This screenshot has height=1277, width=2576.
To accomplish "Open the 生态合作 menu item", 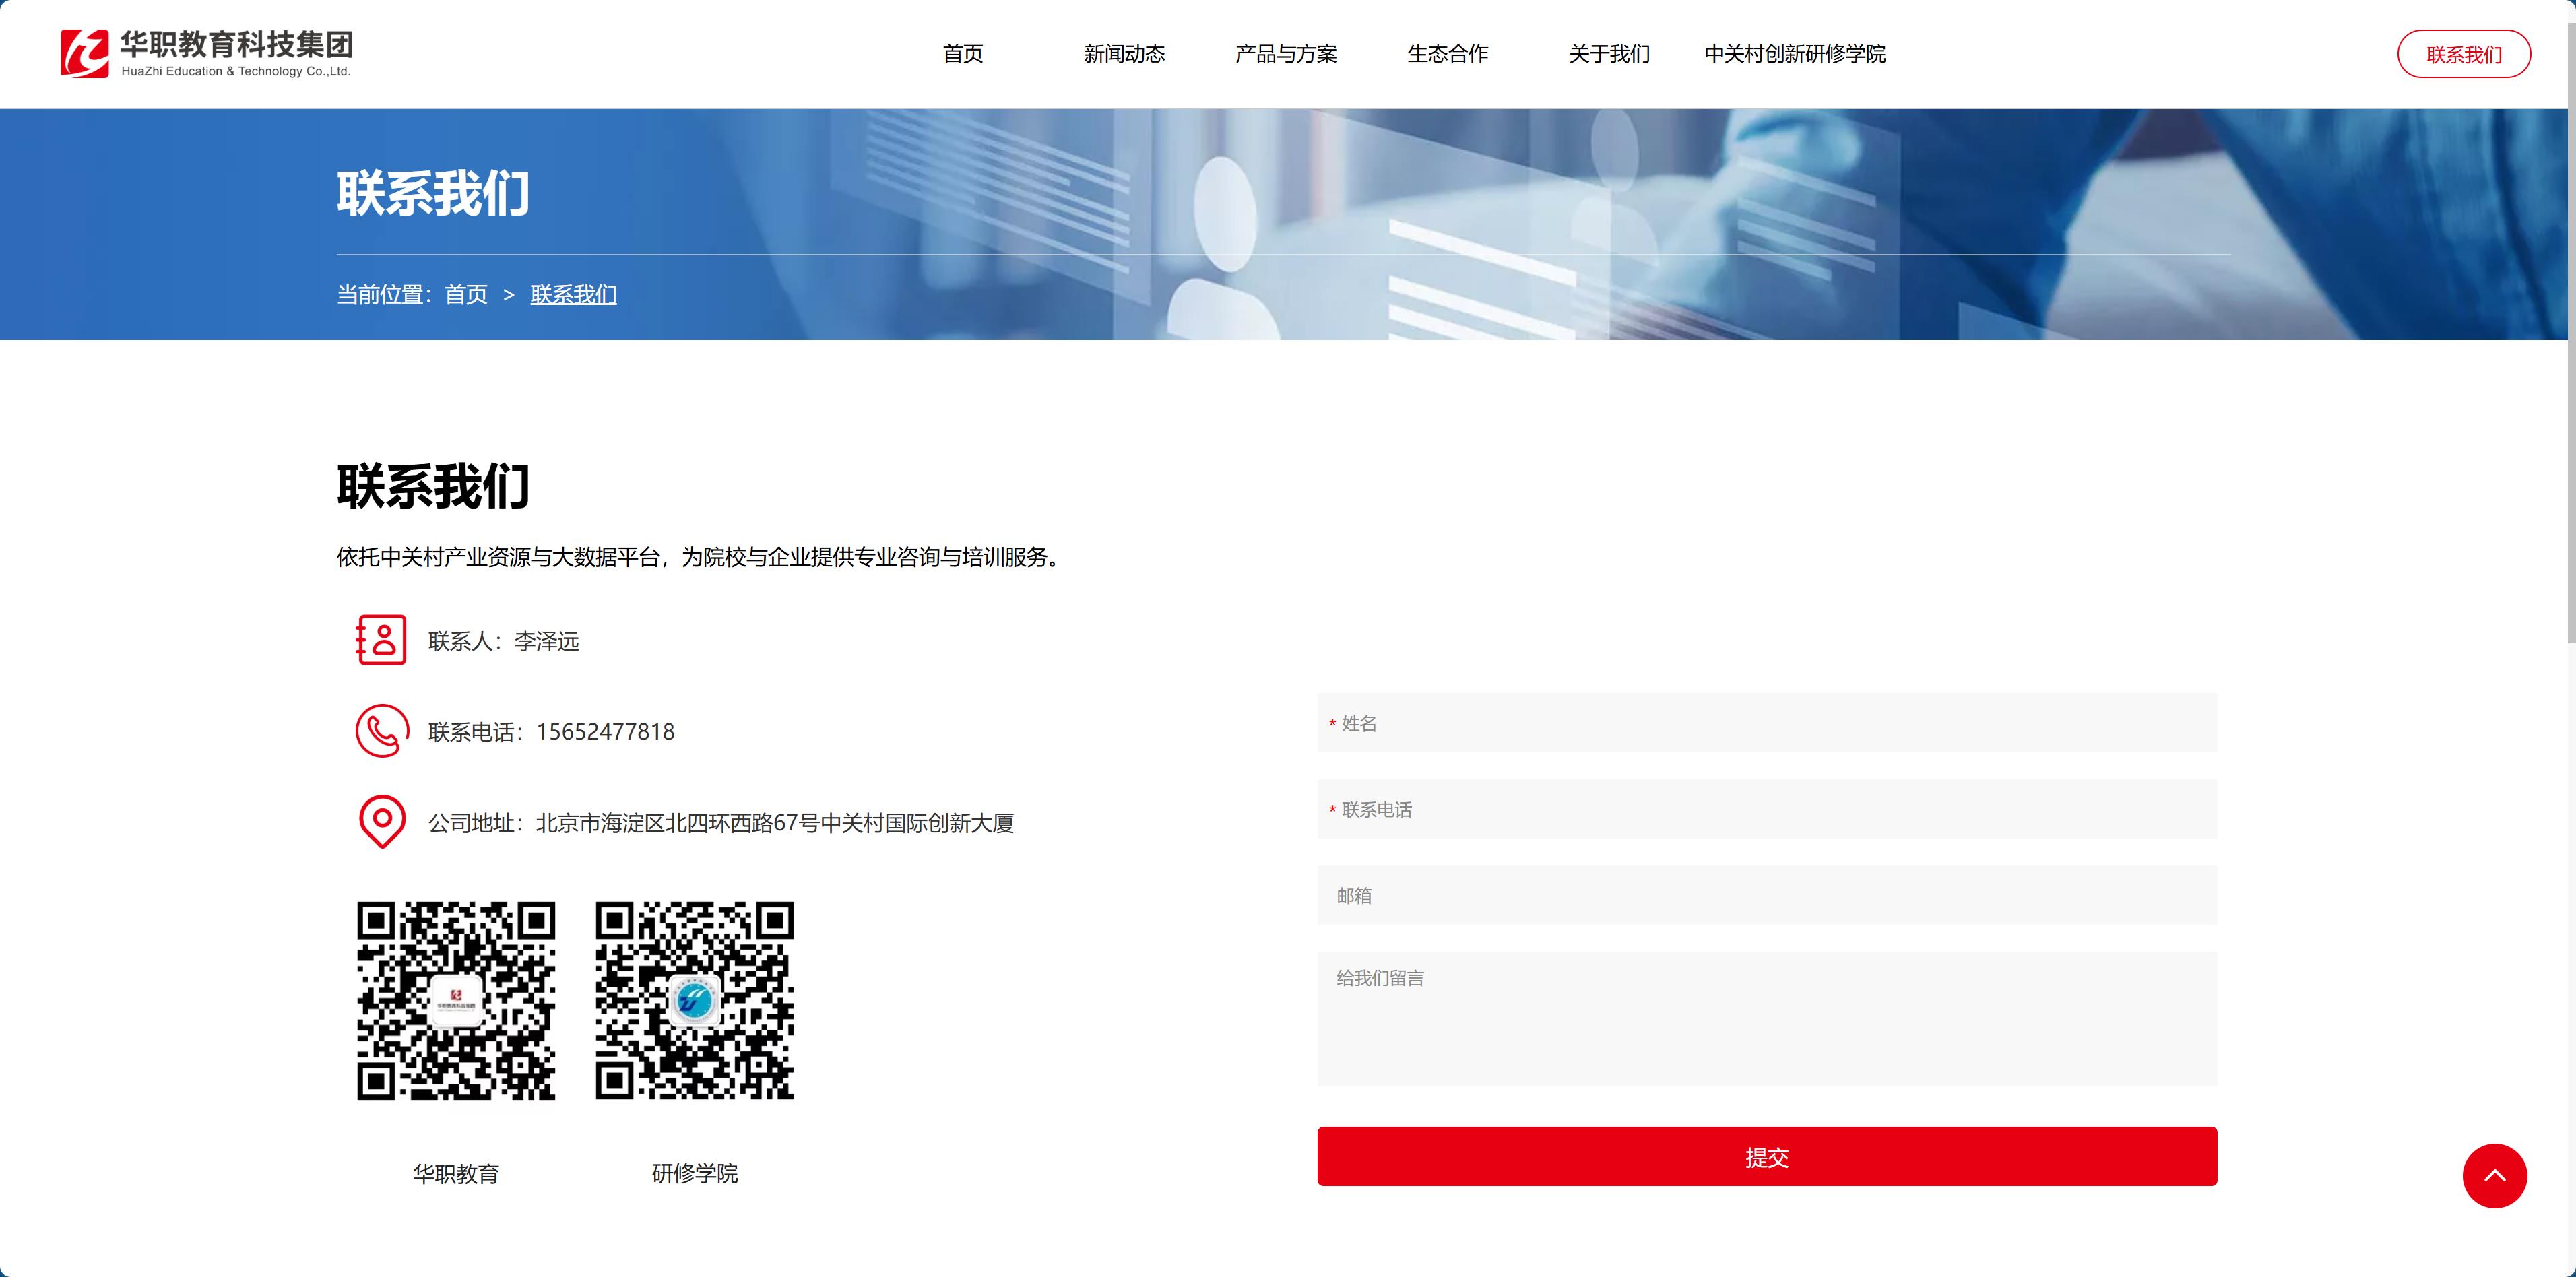I will coord(1447,54).
